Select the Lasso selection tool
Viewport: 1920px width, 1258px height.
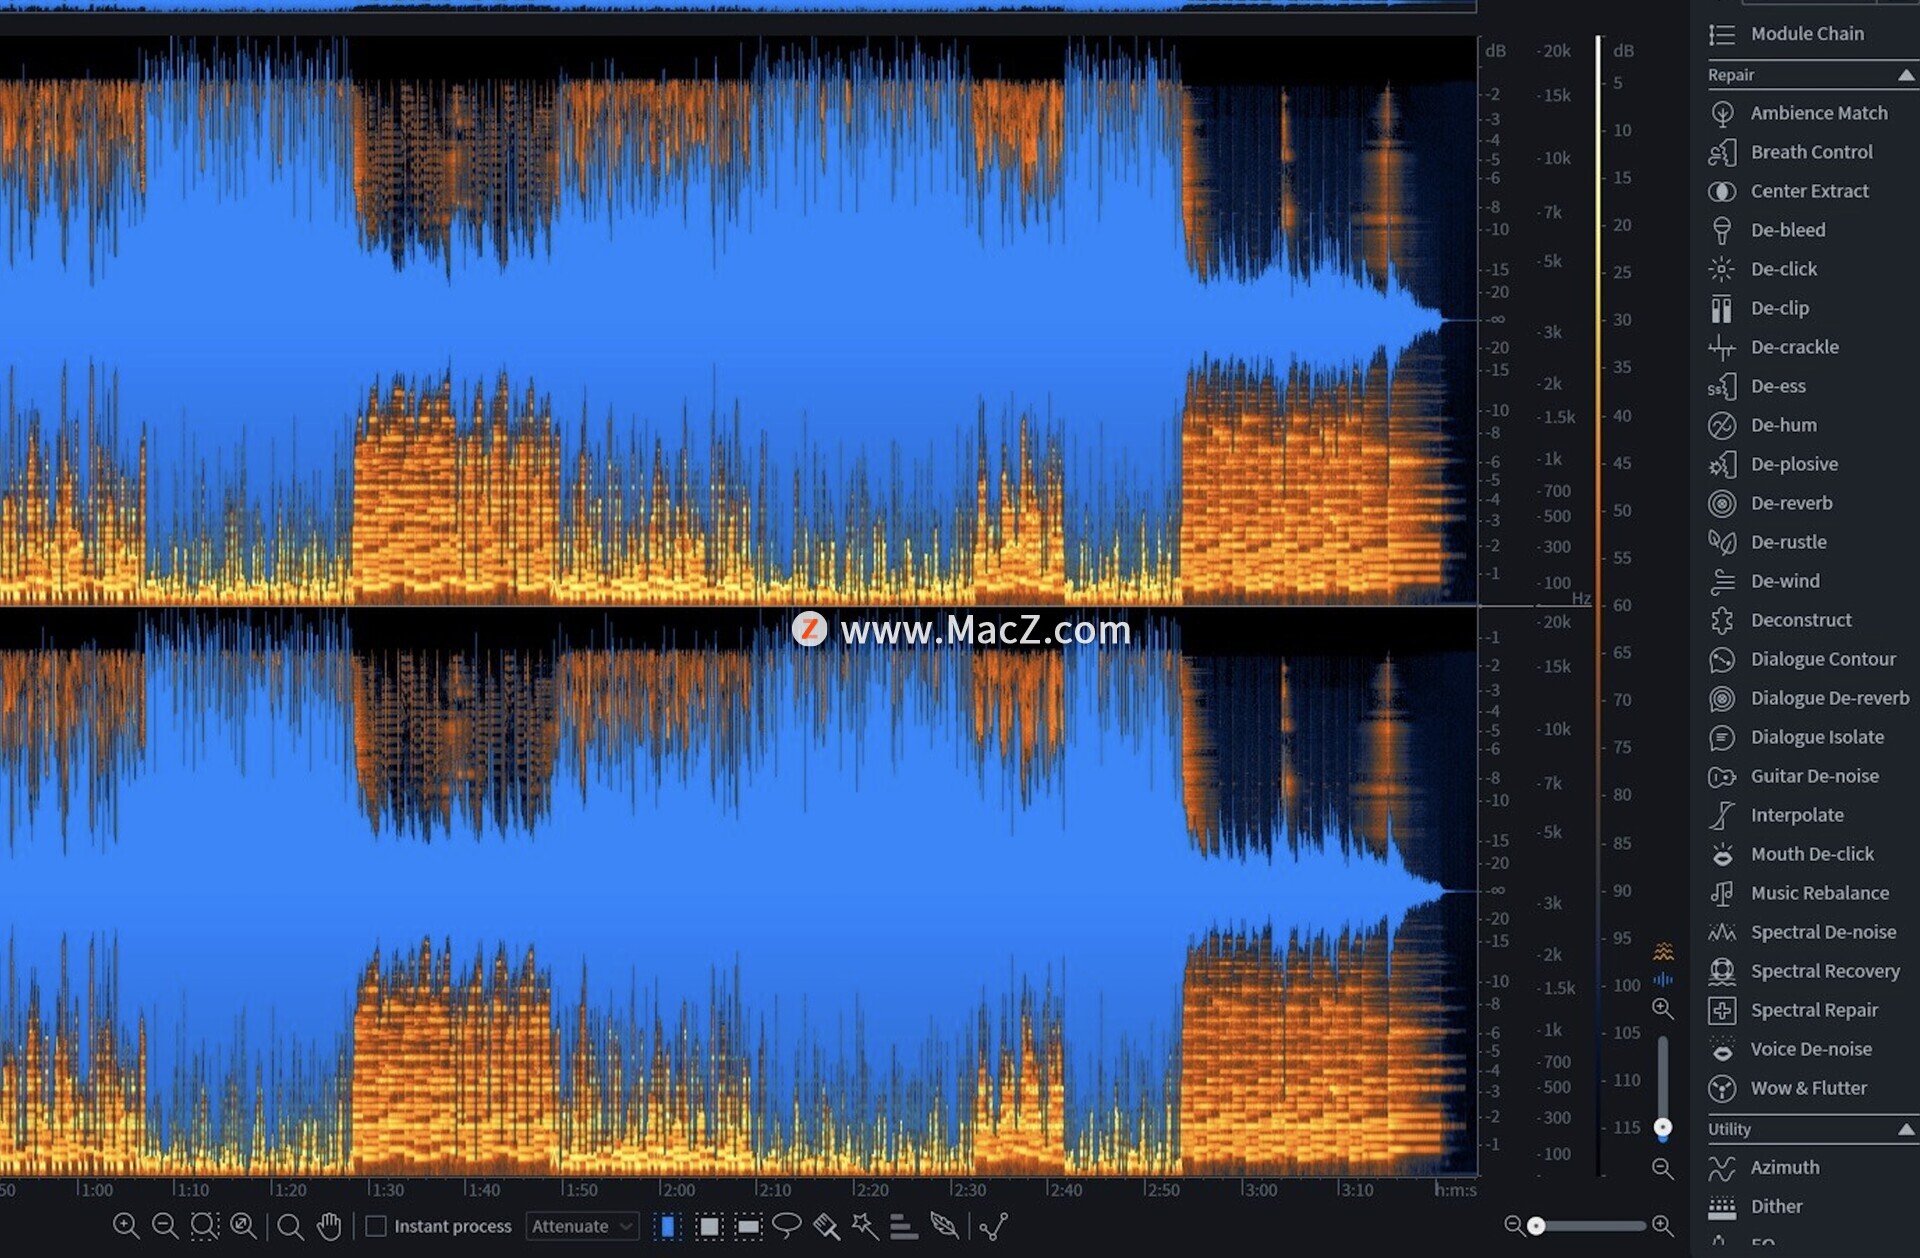(787, 1225)
